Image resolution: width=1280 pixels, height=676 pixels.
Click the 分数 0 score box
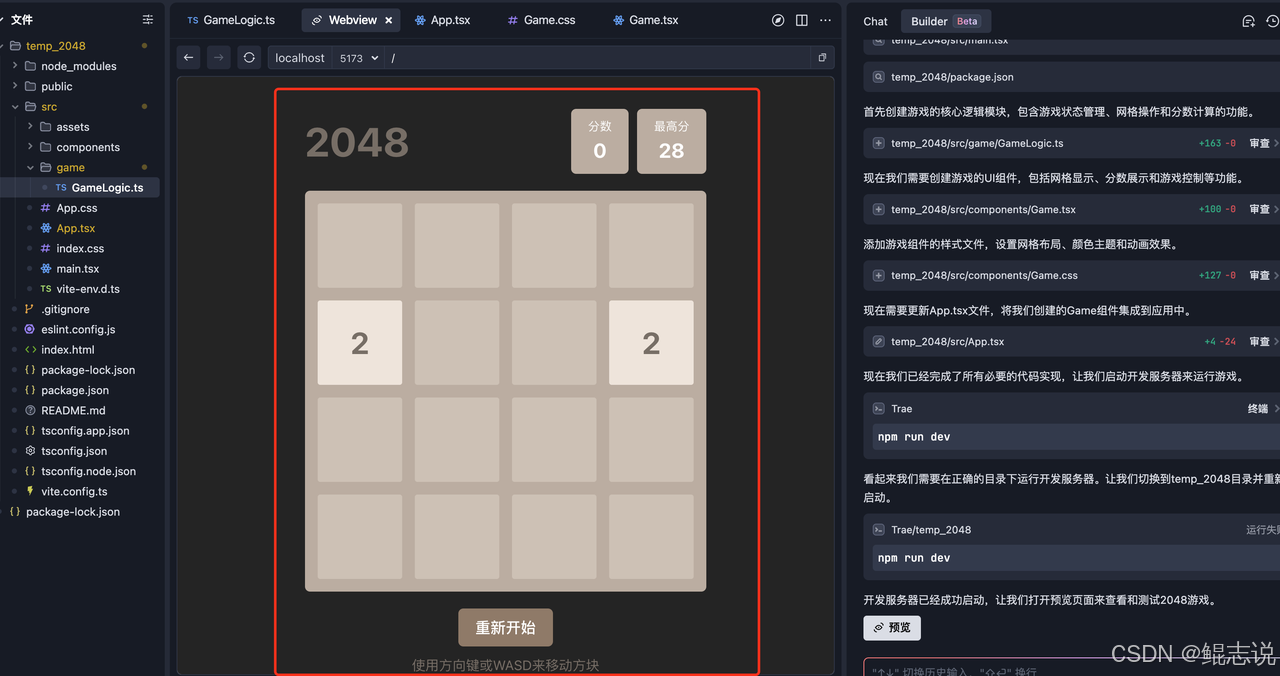(600, 141)
